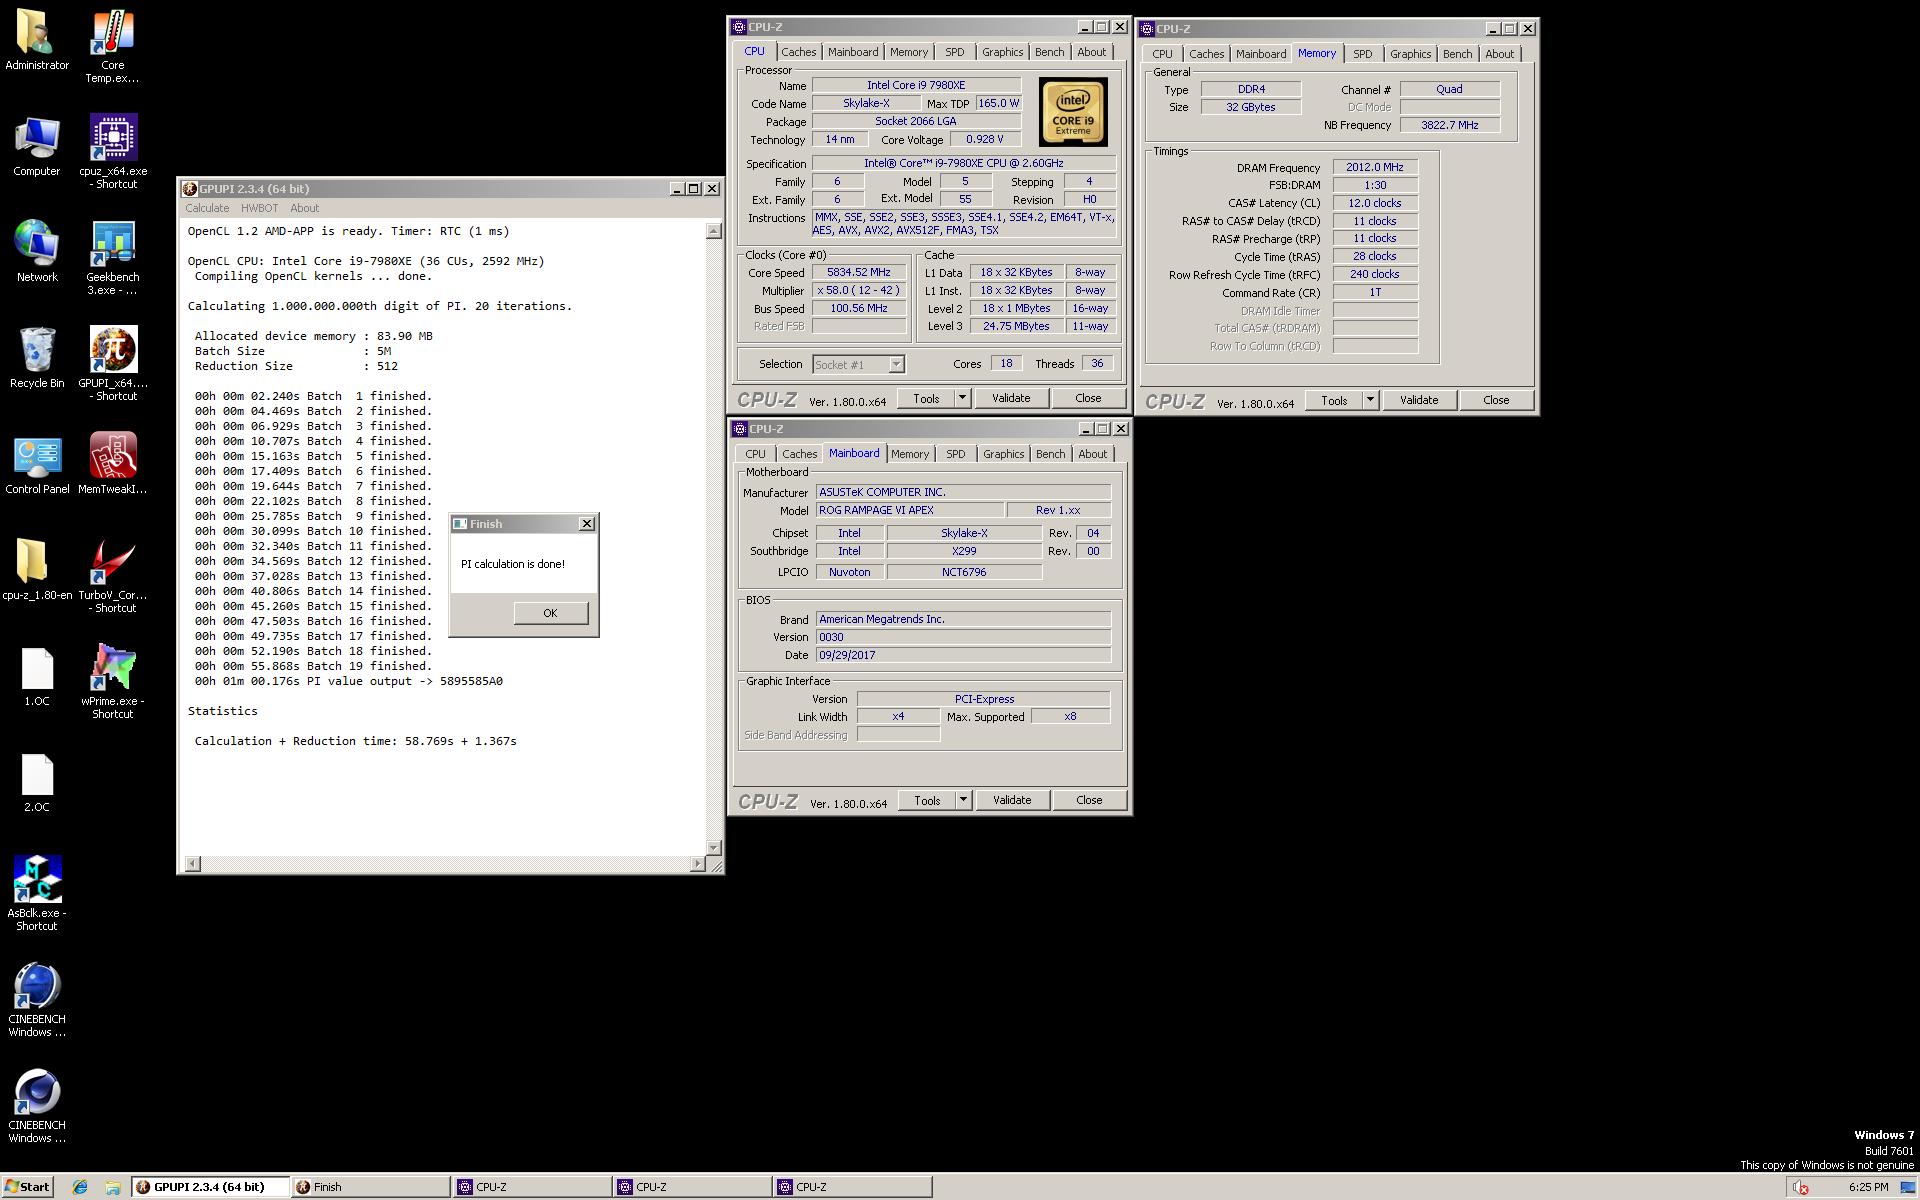This screenshot has width=1920, height=1200.
Task: Open the About menu in GPUPI
Action: coord(304,208)
